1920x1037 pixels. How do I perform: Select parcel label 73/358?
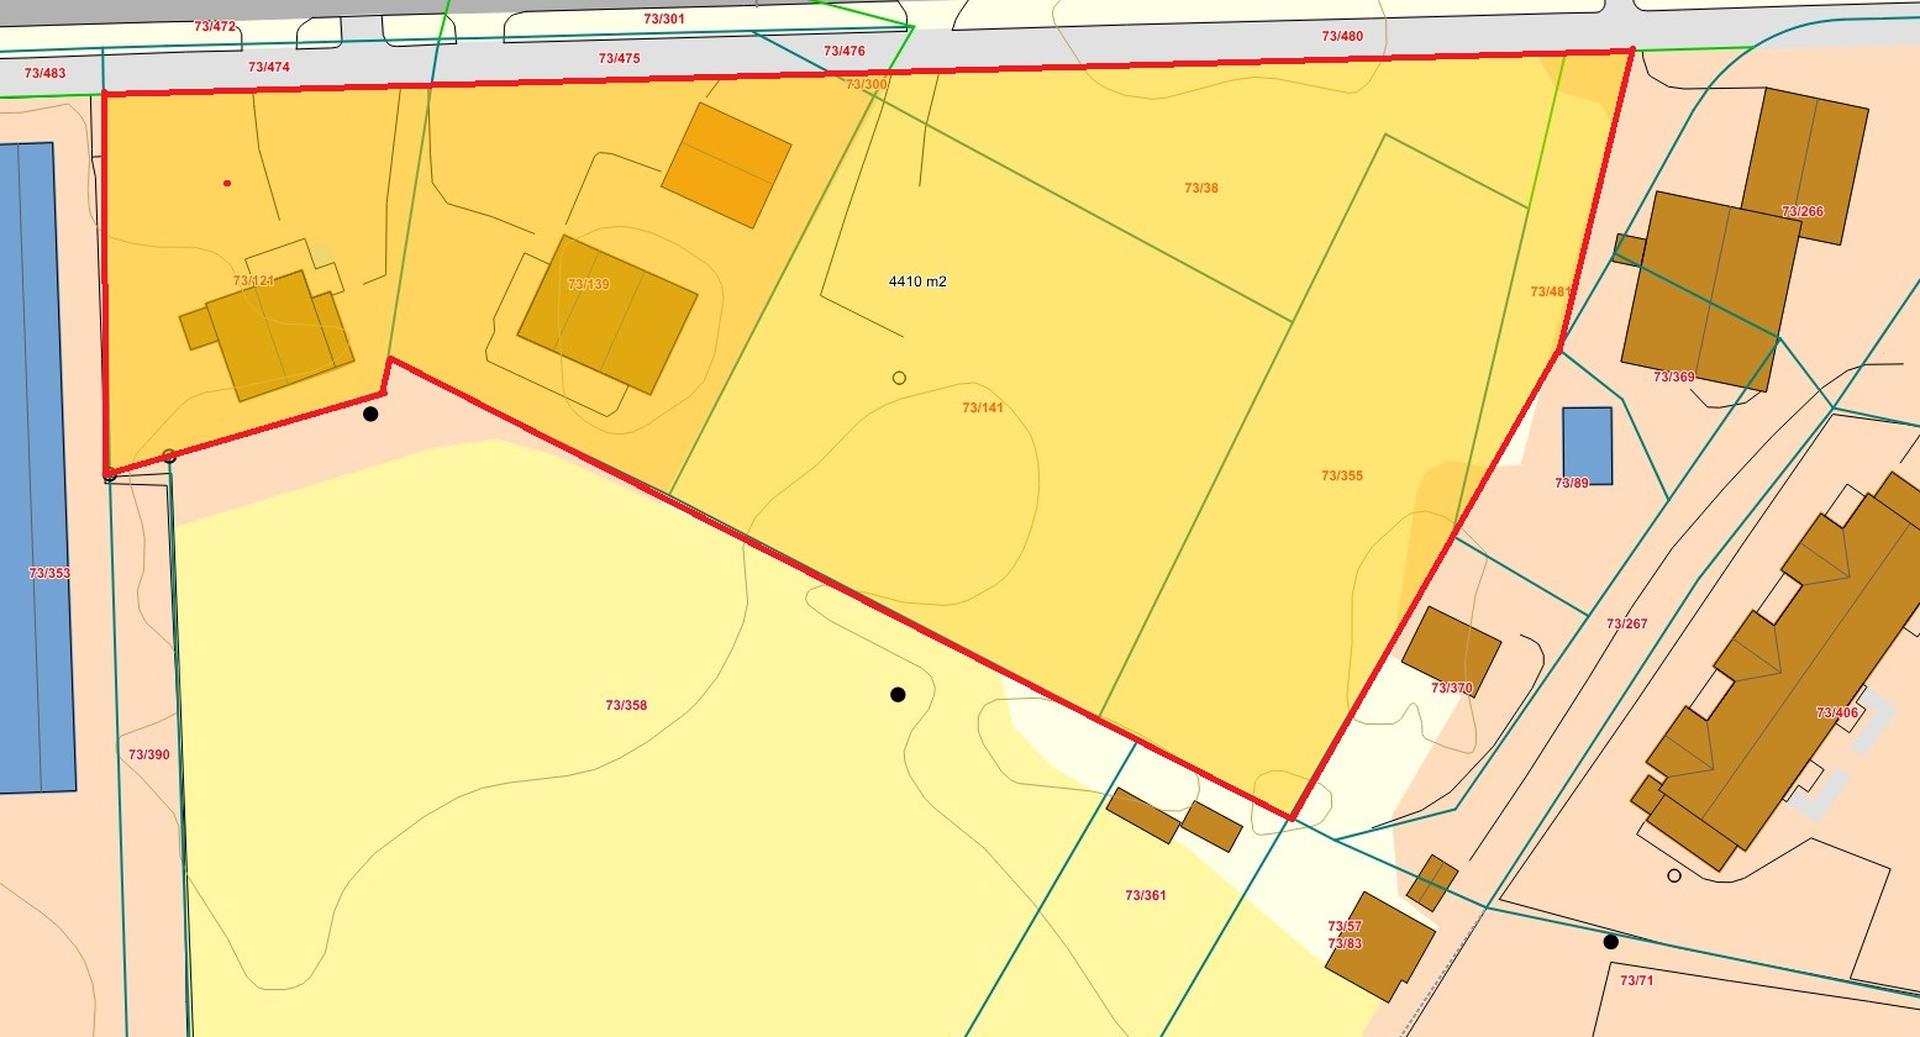[x=626, y=705]
